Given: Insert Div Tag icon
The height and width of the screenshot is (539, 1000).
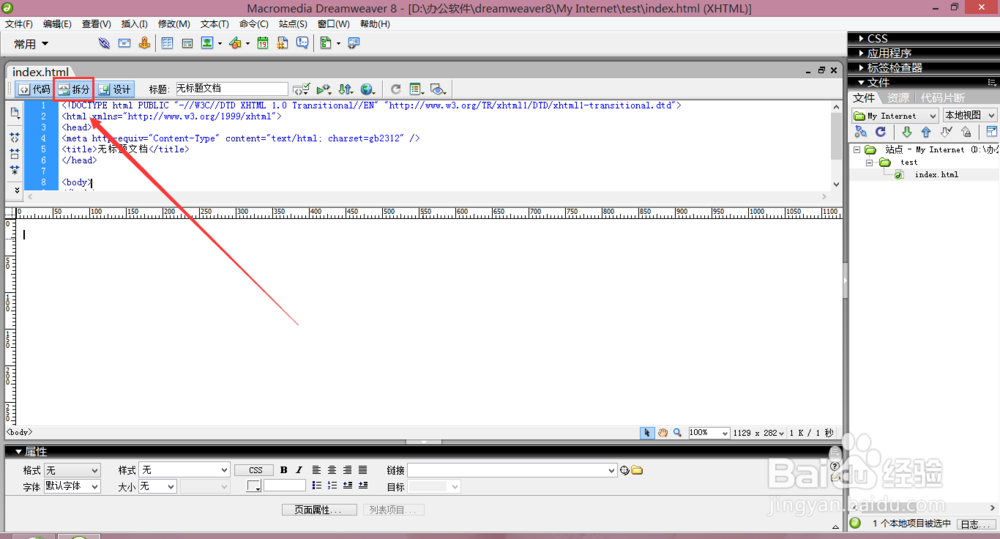Looking at the screenshot, I should [188, 43].
